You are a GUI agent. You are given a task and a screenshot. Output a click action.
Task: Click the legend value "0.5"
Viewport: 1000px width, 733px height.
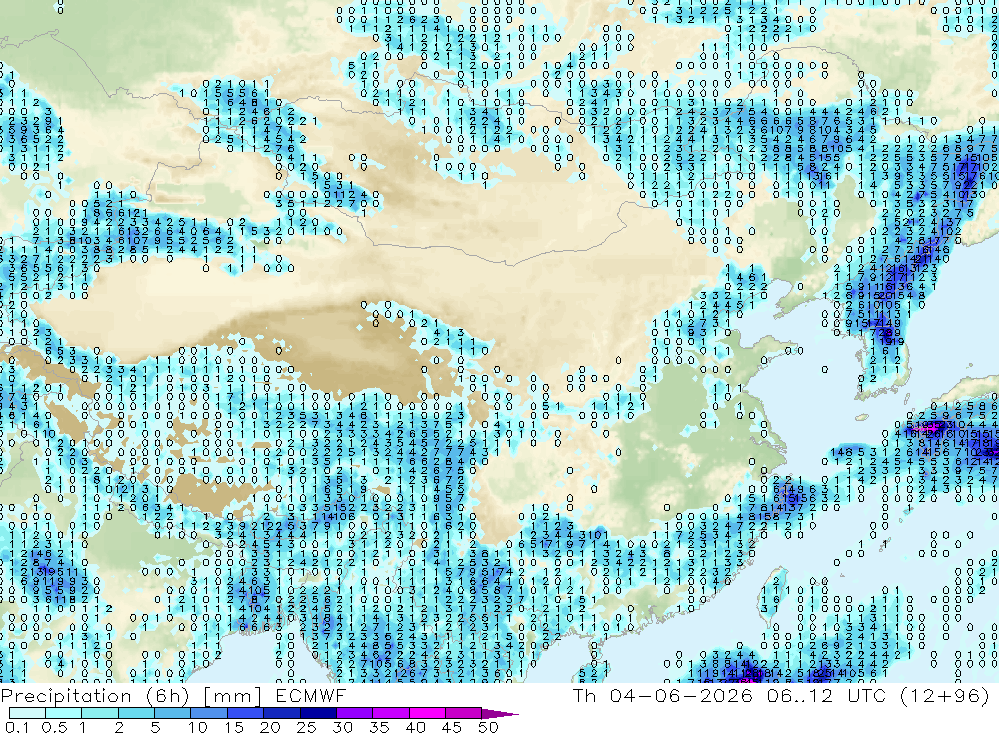point(54,727)
